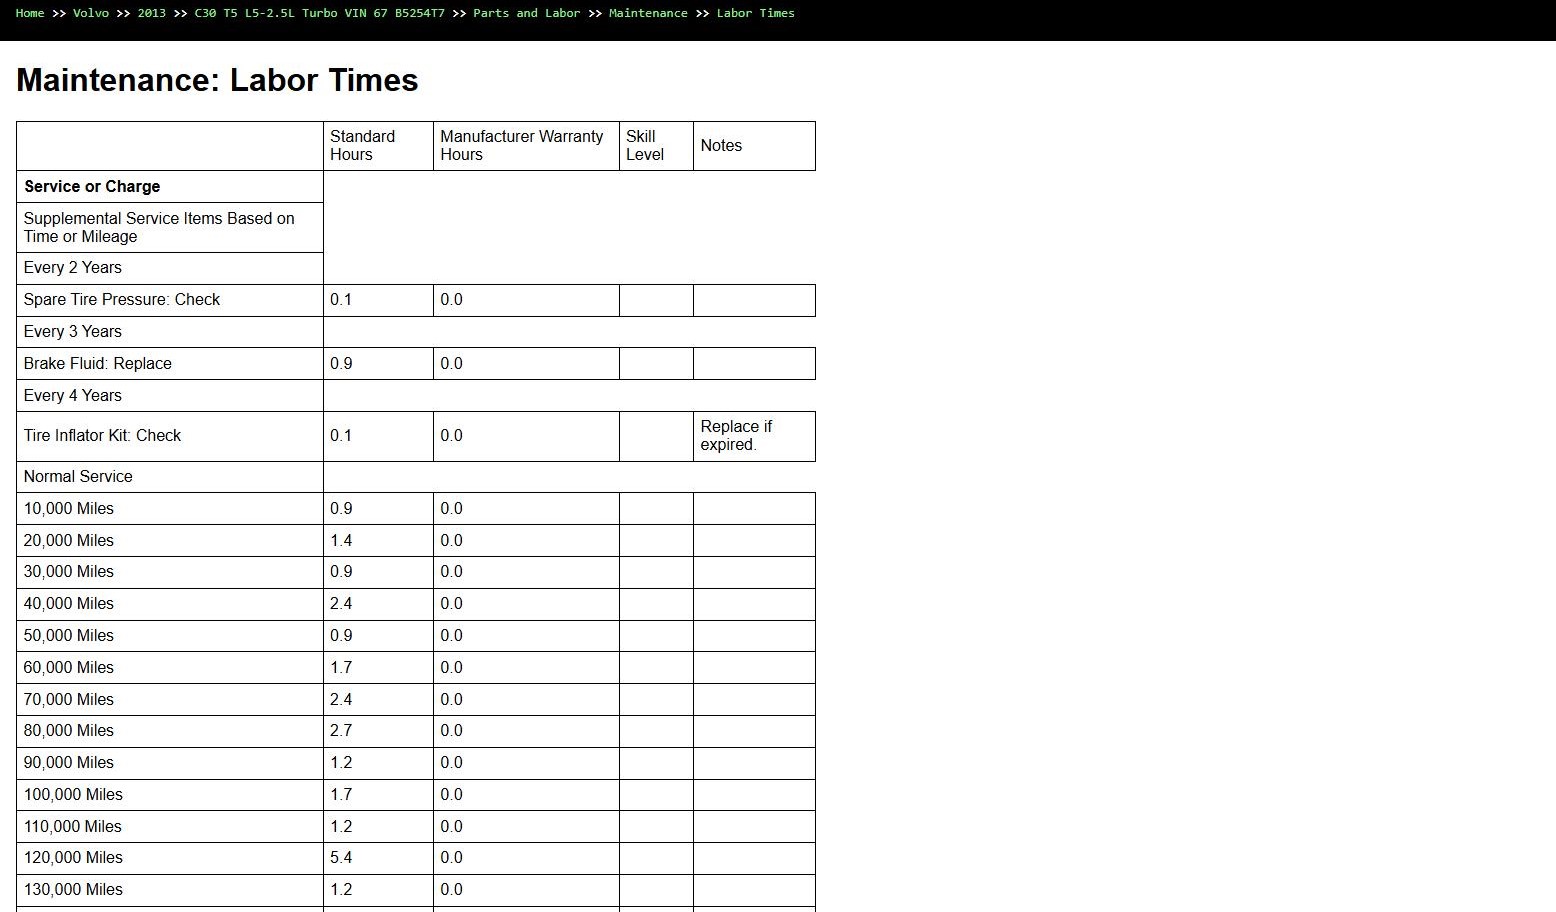This screenshot has width=1556, height=912.
Task: Click the 2.4 standard hours for 70,000 Miles
Action: pos(378,700)
